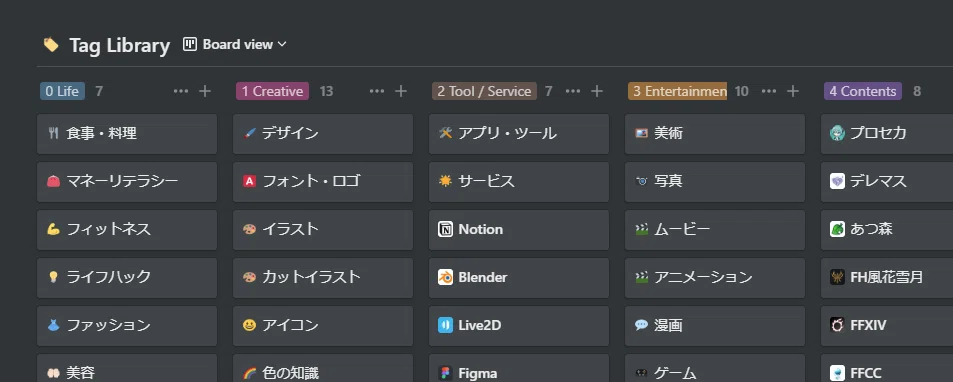Open the 色の知識 card

click(x=323, y=368)
